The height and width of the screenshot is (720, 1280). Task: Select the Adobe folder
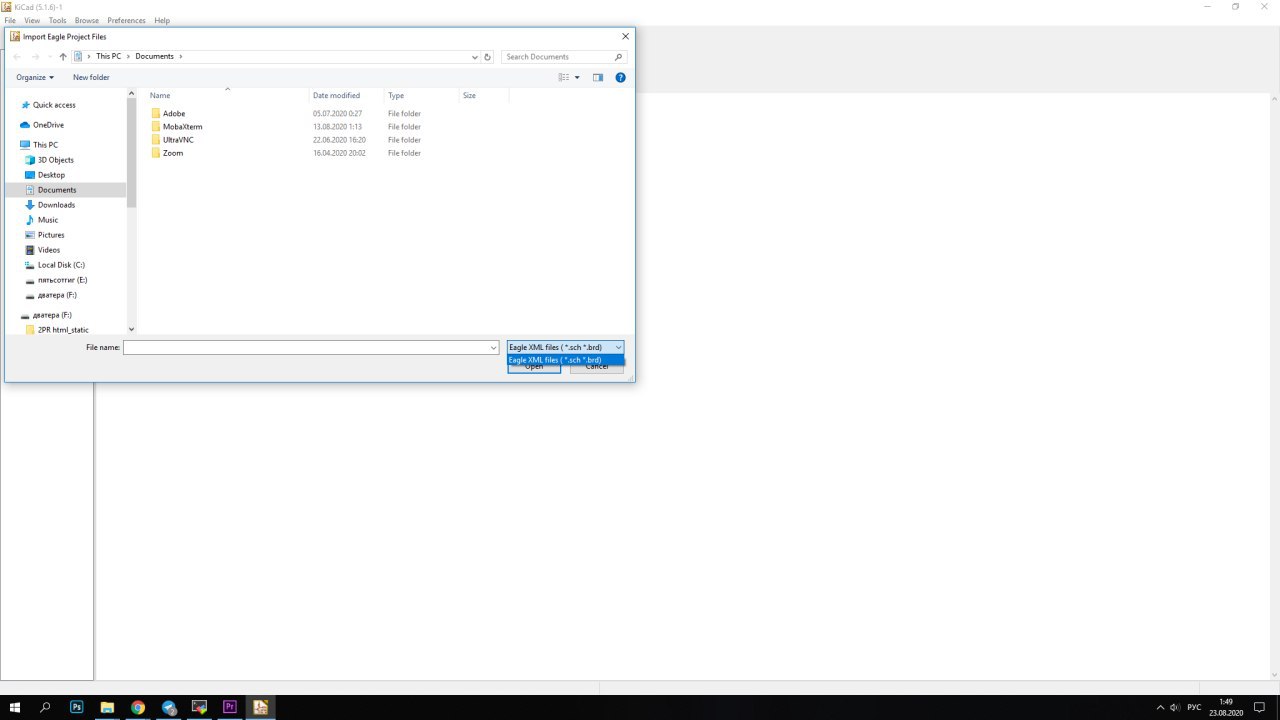click(x=173, y=114)
